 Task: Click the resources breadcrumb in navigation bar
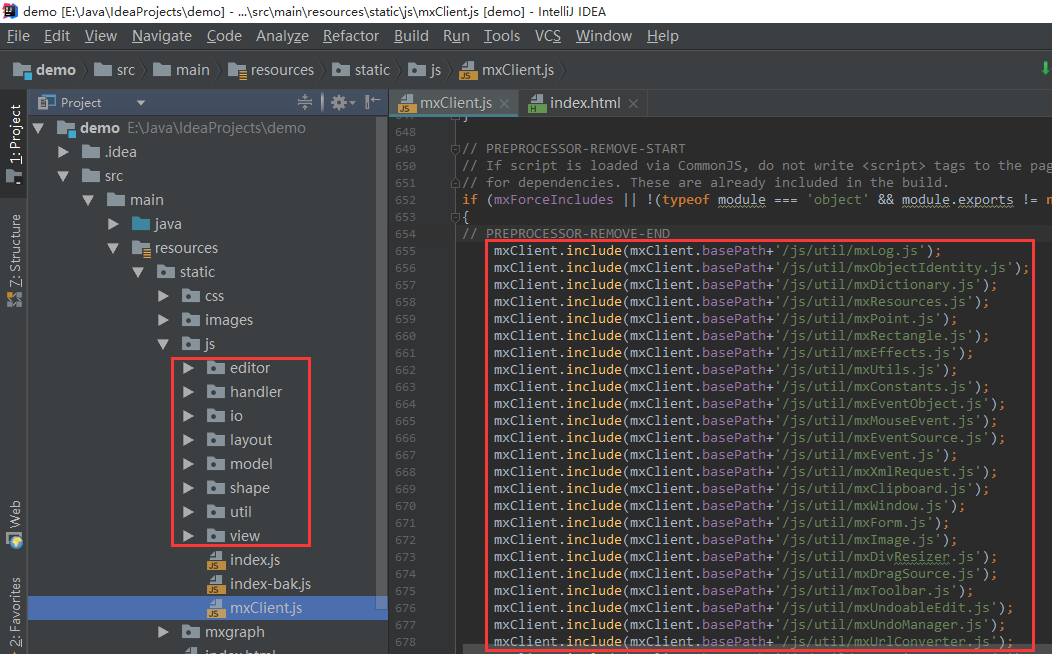(x=271, y=70)
